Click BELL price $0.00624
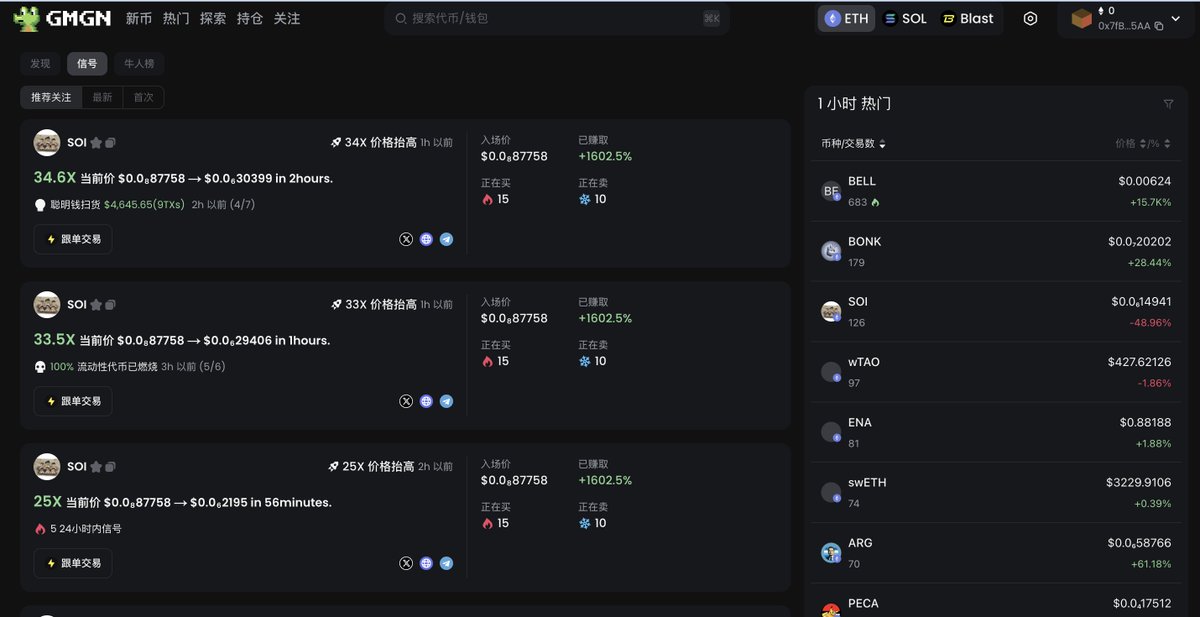Image resolution: width=1200 pixels, height=617 pixels. tap(1144, 181)
